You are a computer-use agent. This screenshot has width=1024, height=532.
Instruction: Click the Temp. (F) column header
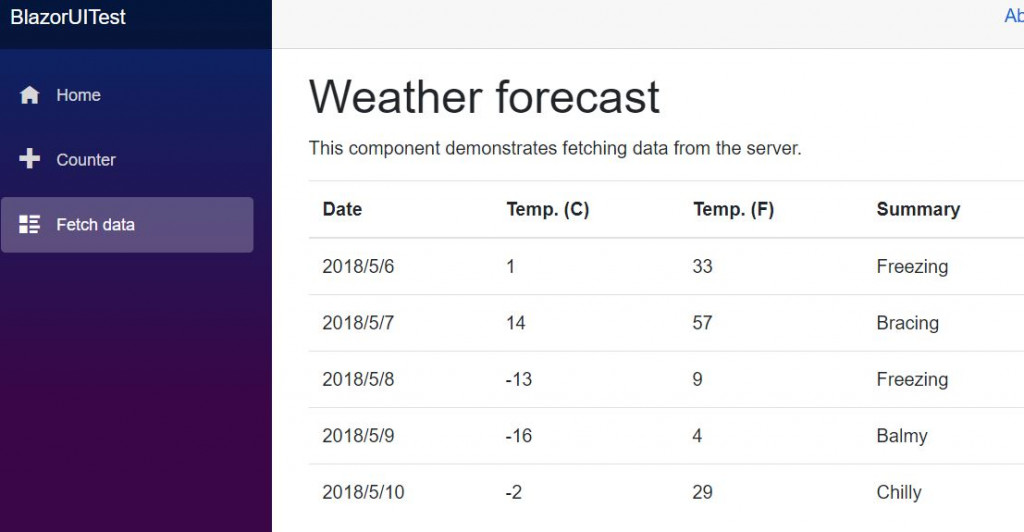733,209
